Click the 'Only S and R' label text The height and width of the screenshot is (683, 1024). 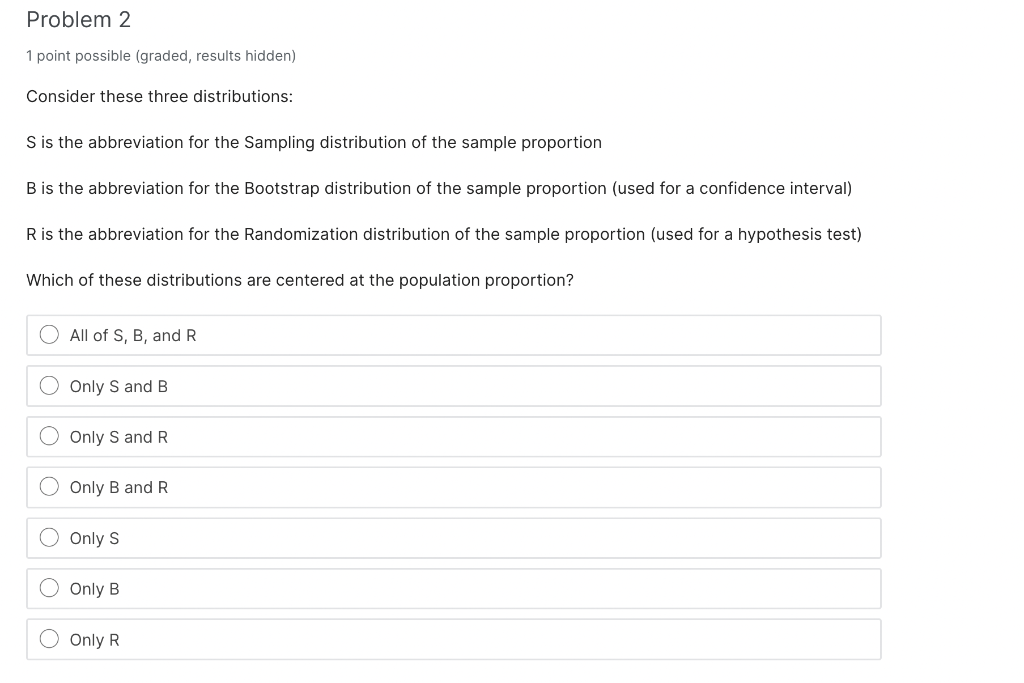(x=119, y=436)
